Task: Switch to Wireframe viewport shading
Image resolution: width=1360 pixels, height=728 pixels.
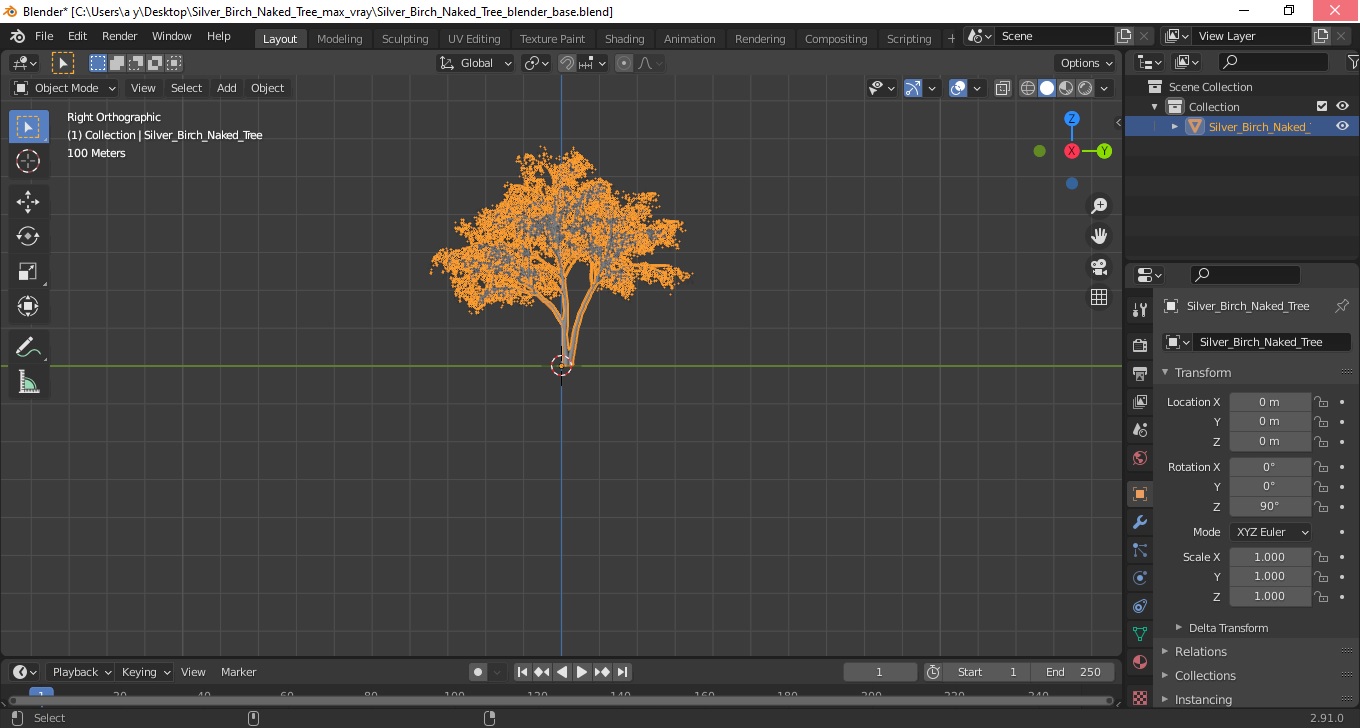Action: pyautogui.click(x=1028, y=88)
